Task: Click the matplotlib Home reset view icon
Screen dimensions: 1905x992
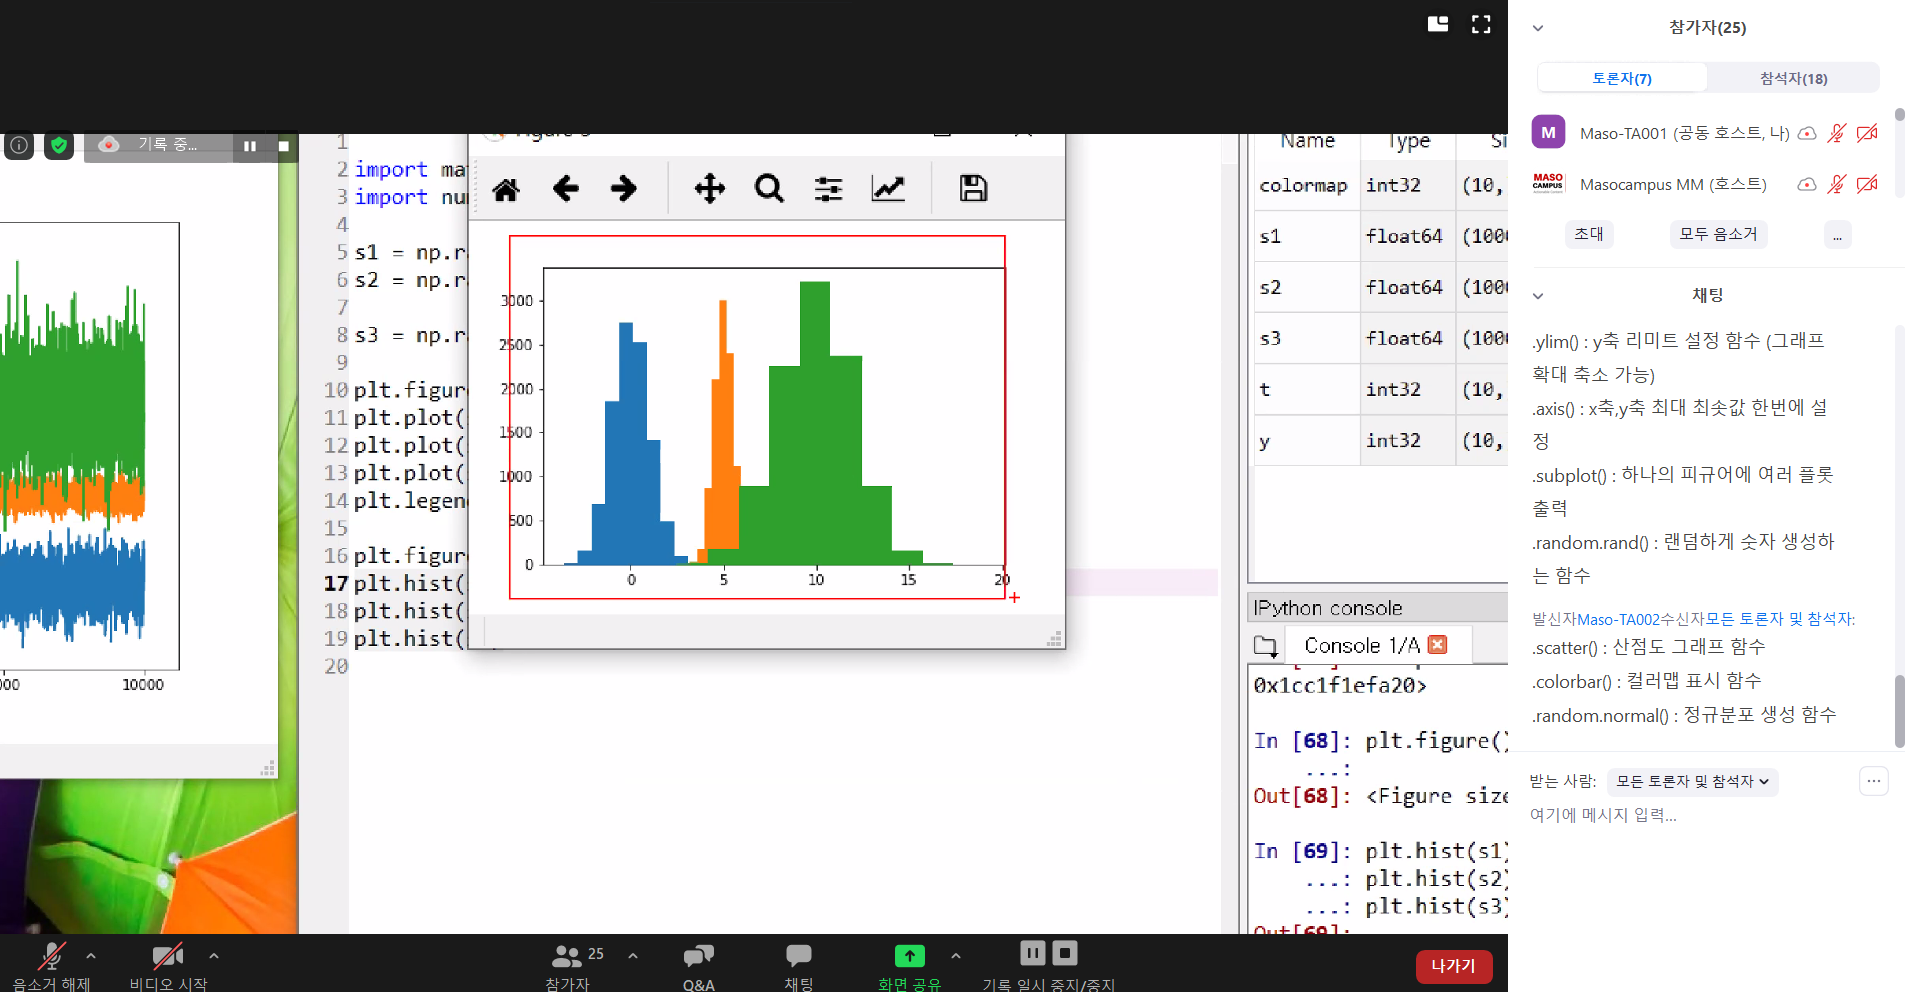Action: [506, 189]
